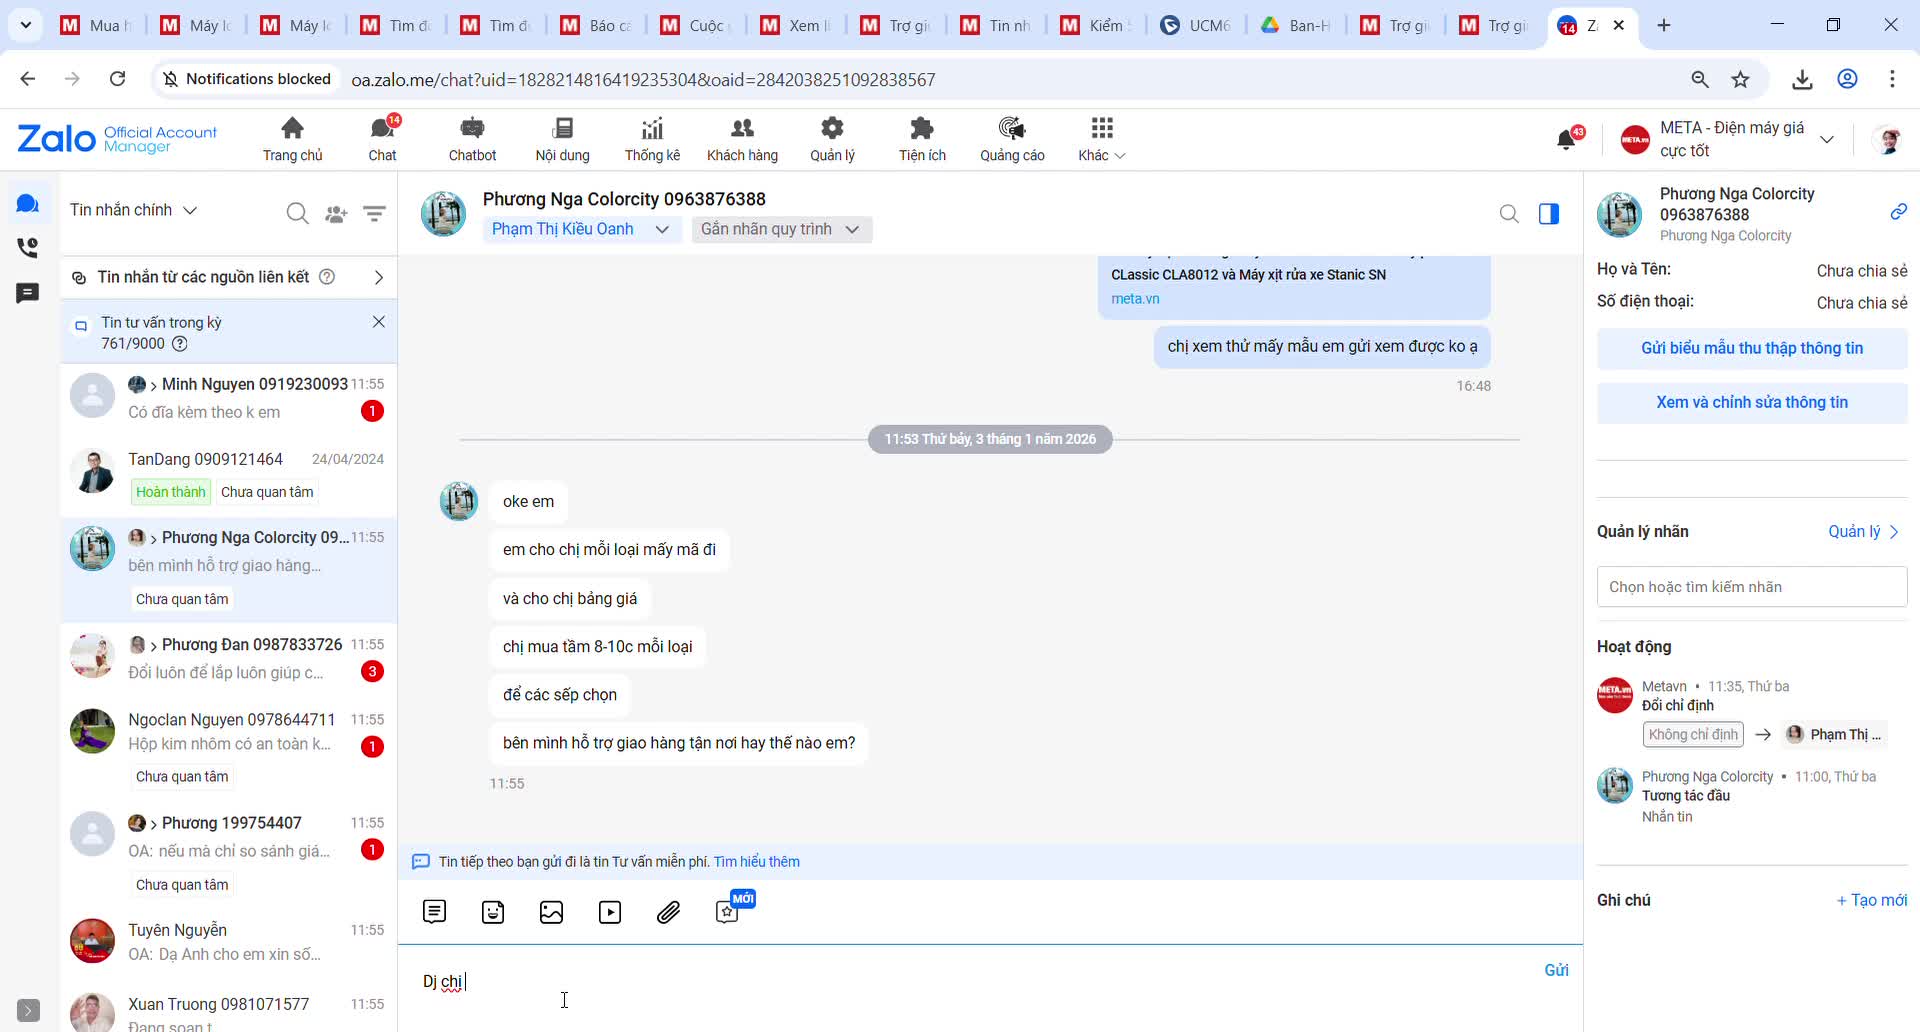Open the calls sidebar icon

tap(28, 247)
